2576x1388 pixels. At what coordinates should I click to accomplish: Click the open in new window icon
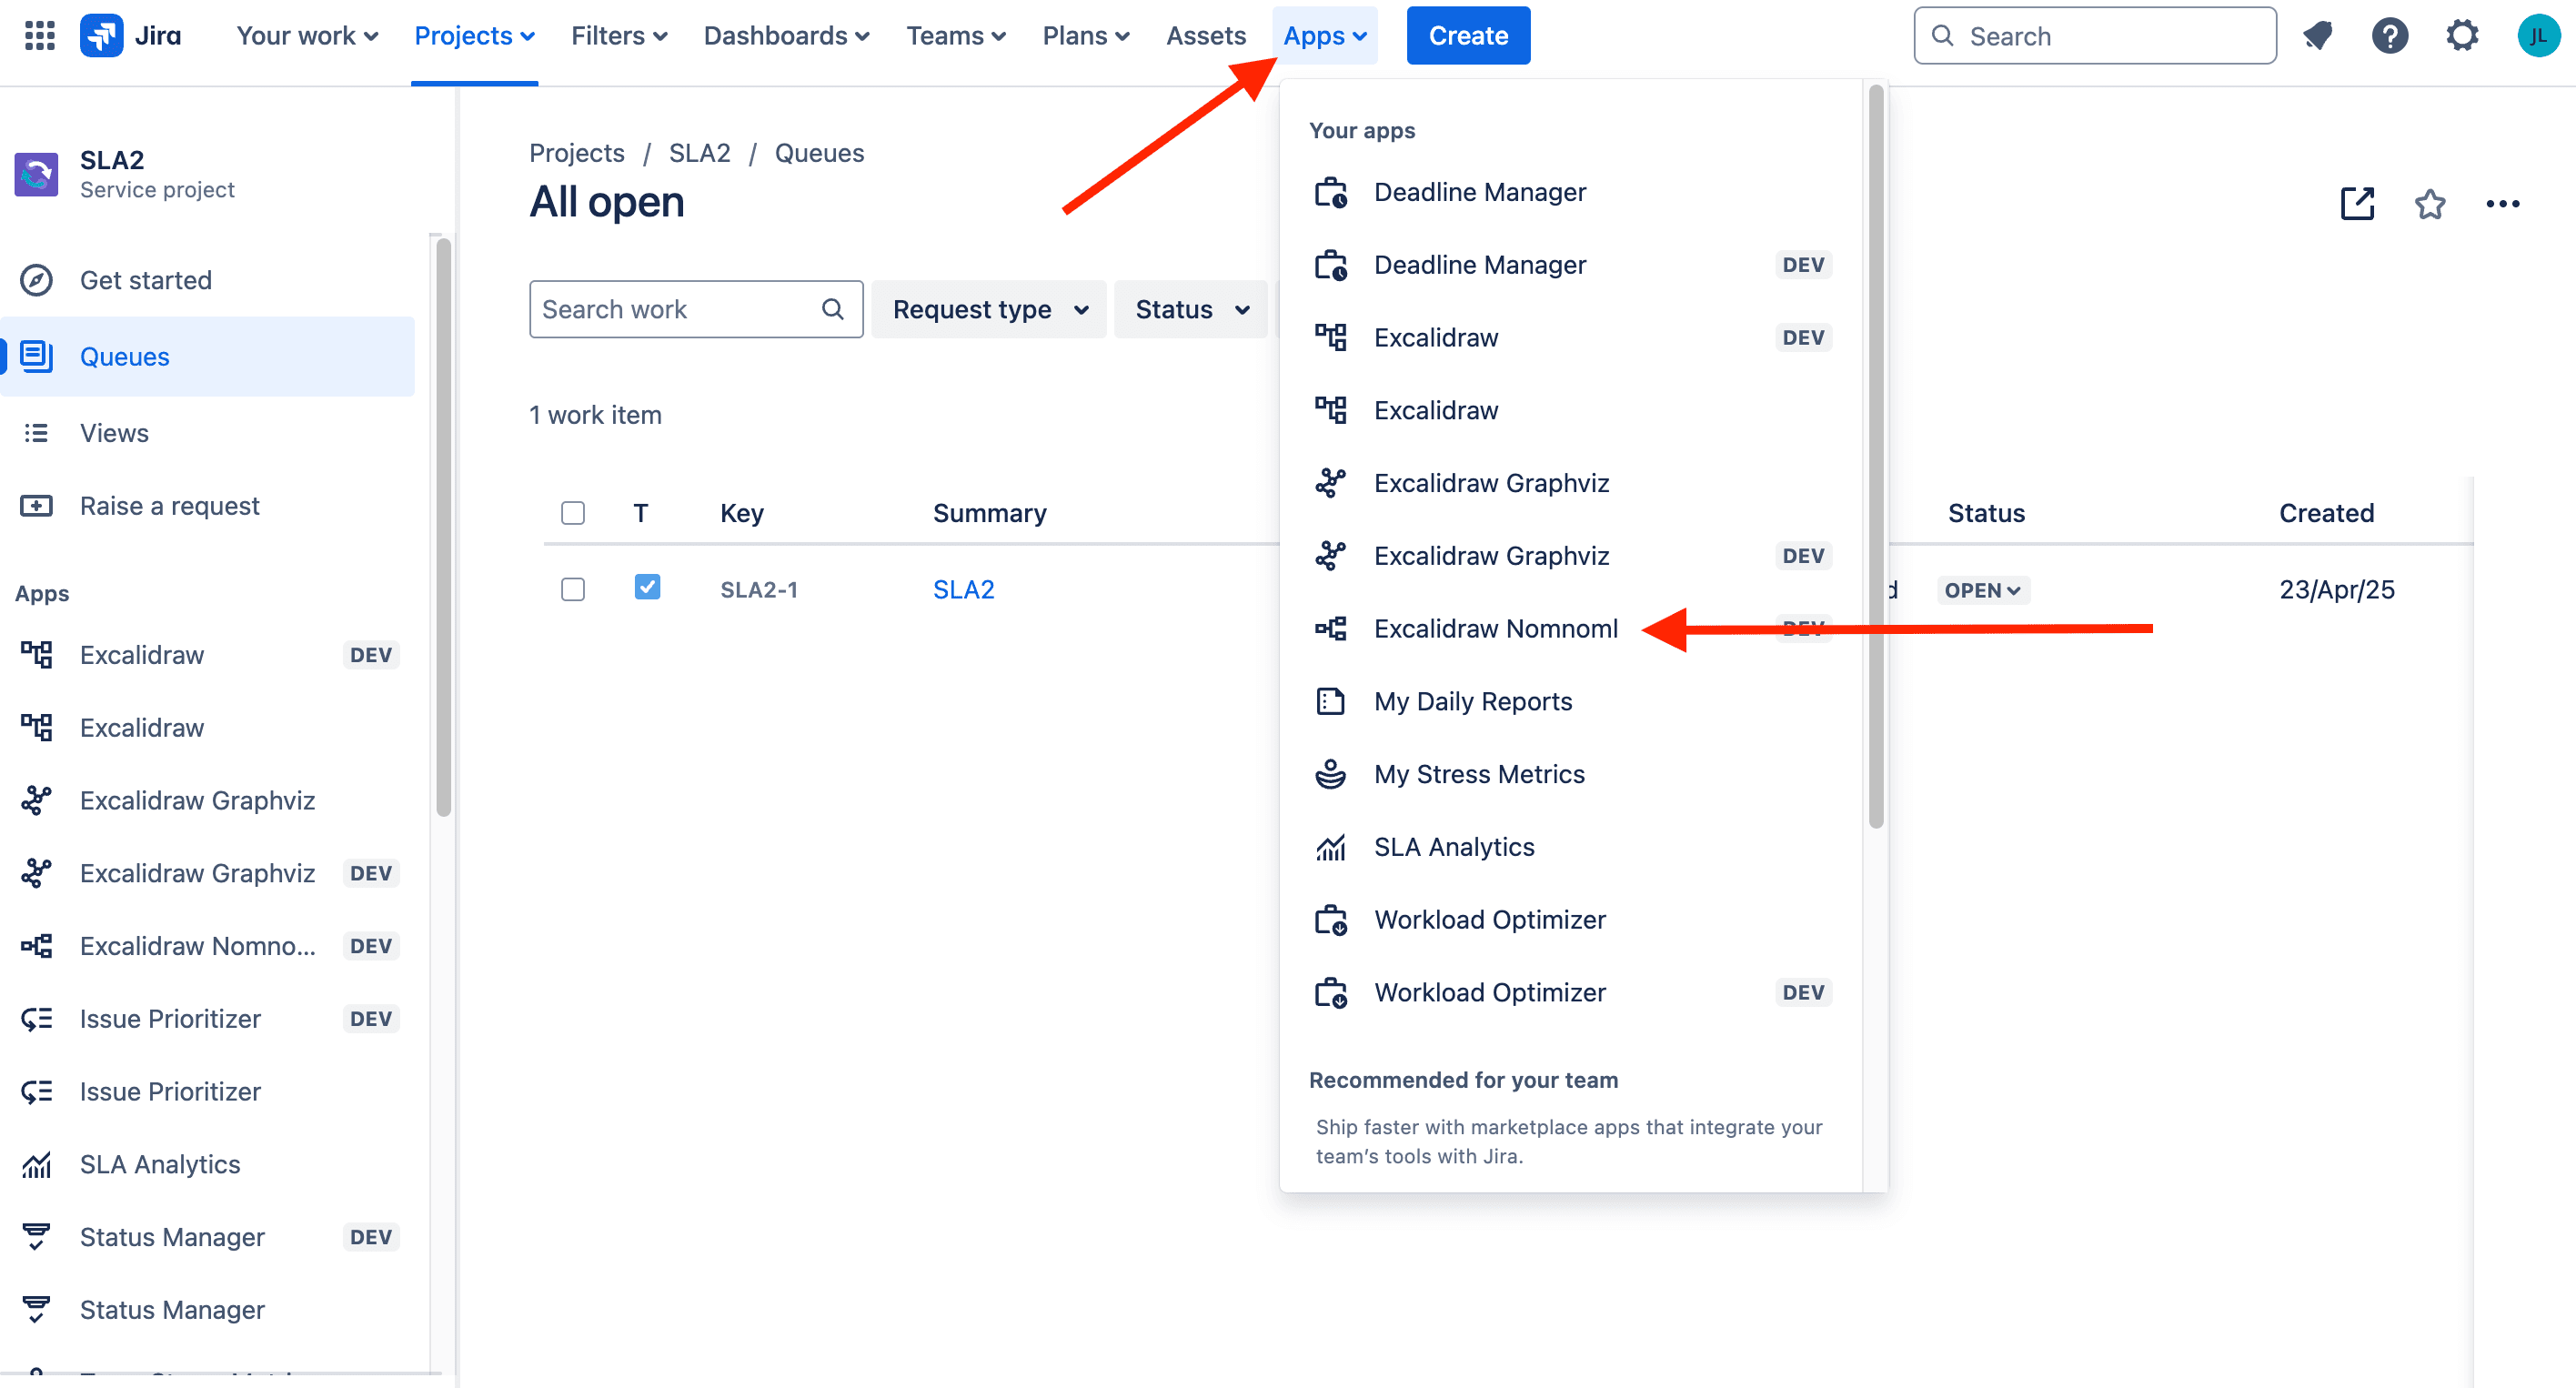[2357, 203]
